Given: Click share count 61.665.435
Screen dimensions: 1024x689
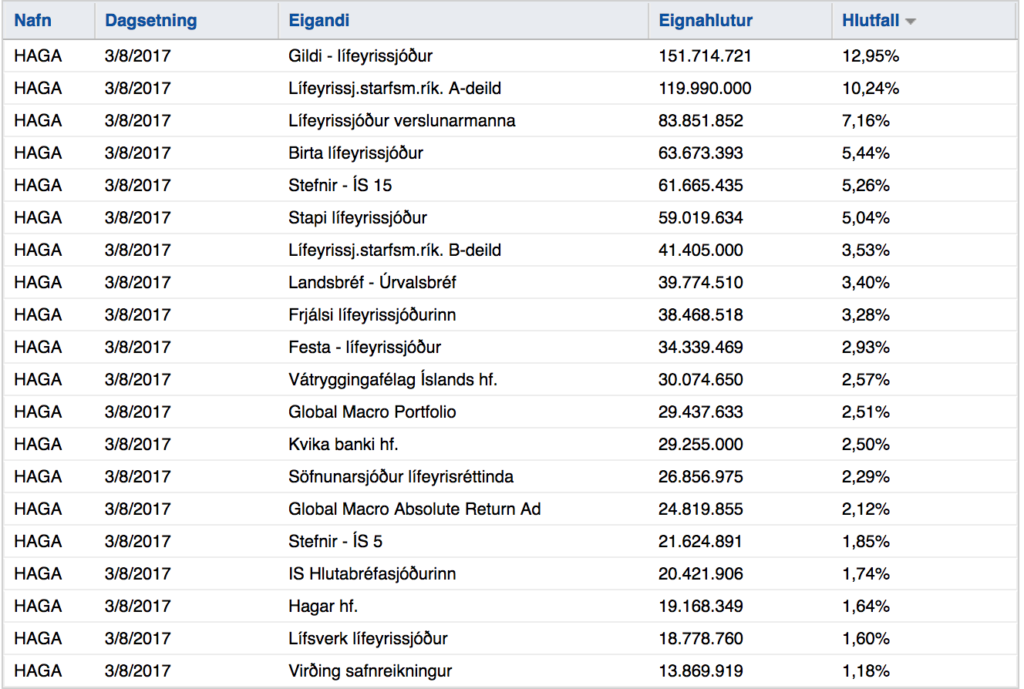Looking at the screenshot, I should click(x=700, y=185).
